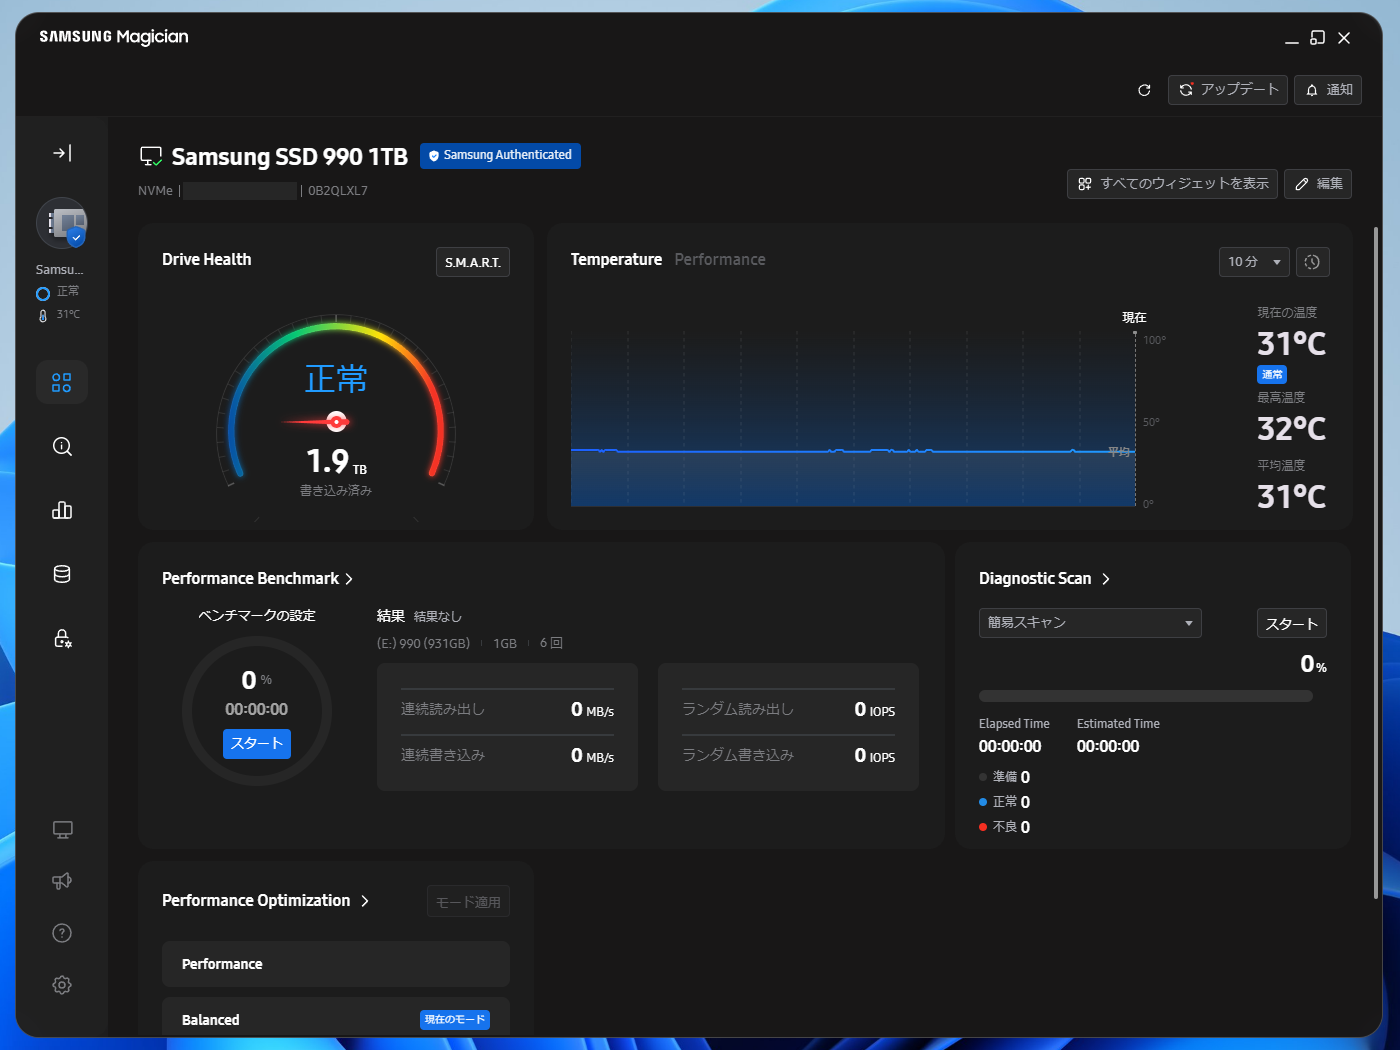Open the S.M.A.R.T. details button
Viewport: 1400px width, 1050px height.
tap(473, 262)
